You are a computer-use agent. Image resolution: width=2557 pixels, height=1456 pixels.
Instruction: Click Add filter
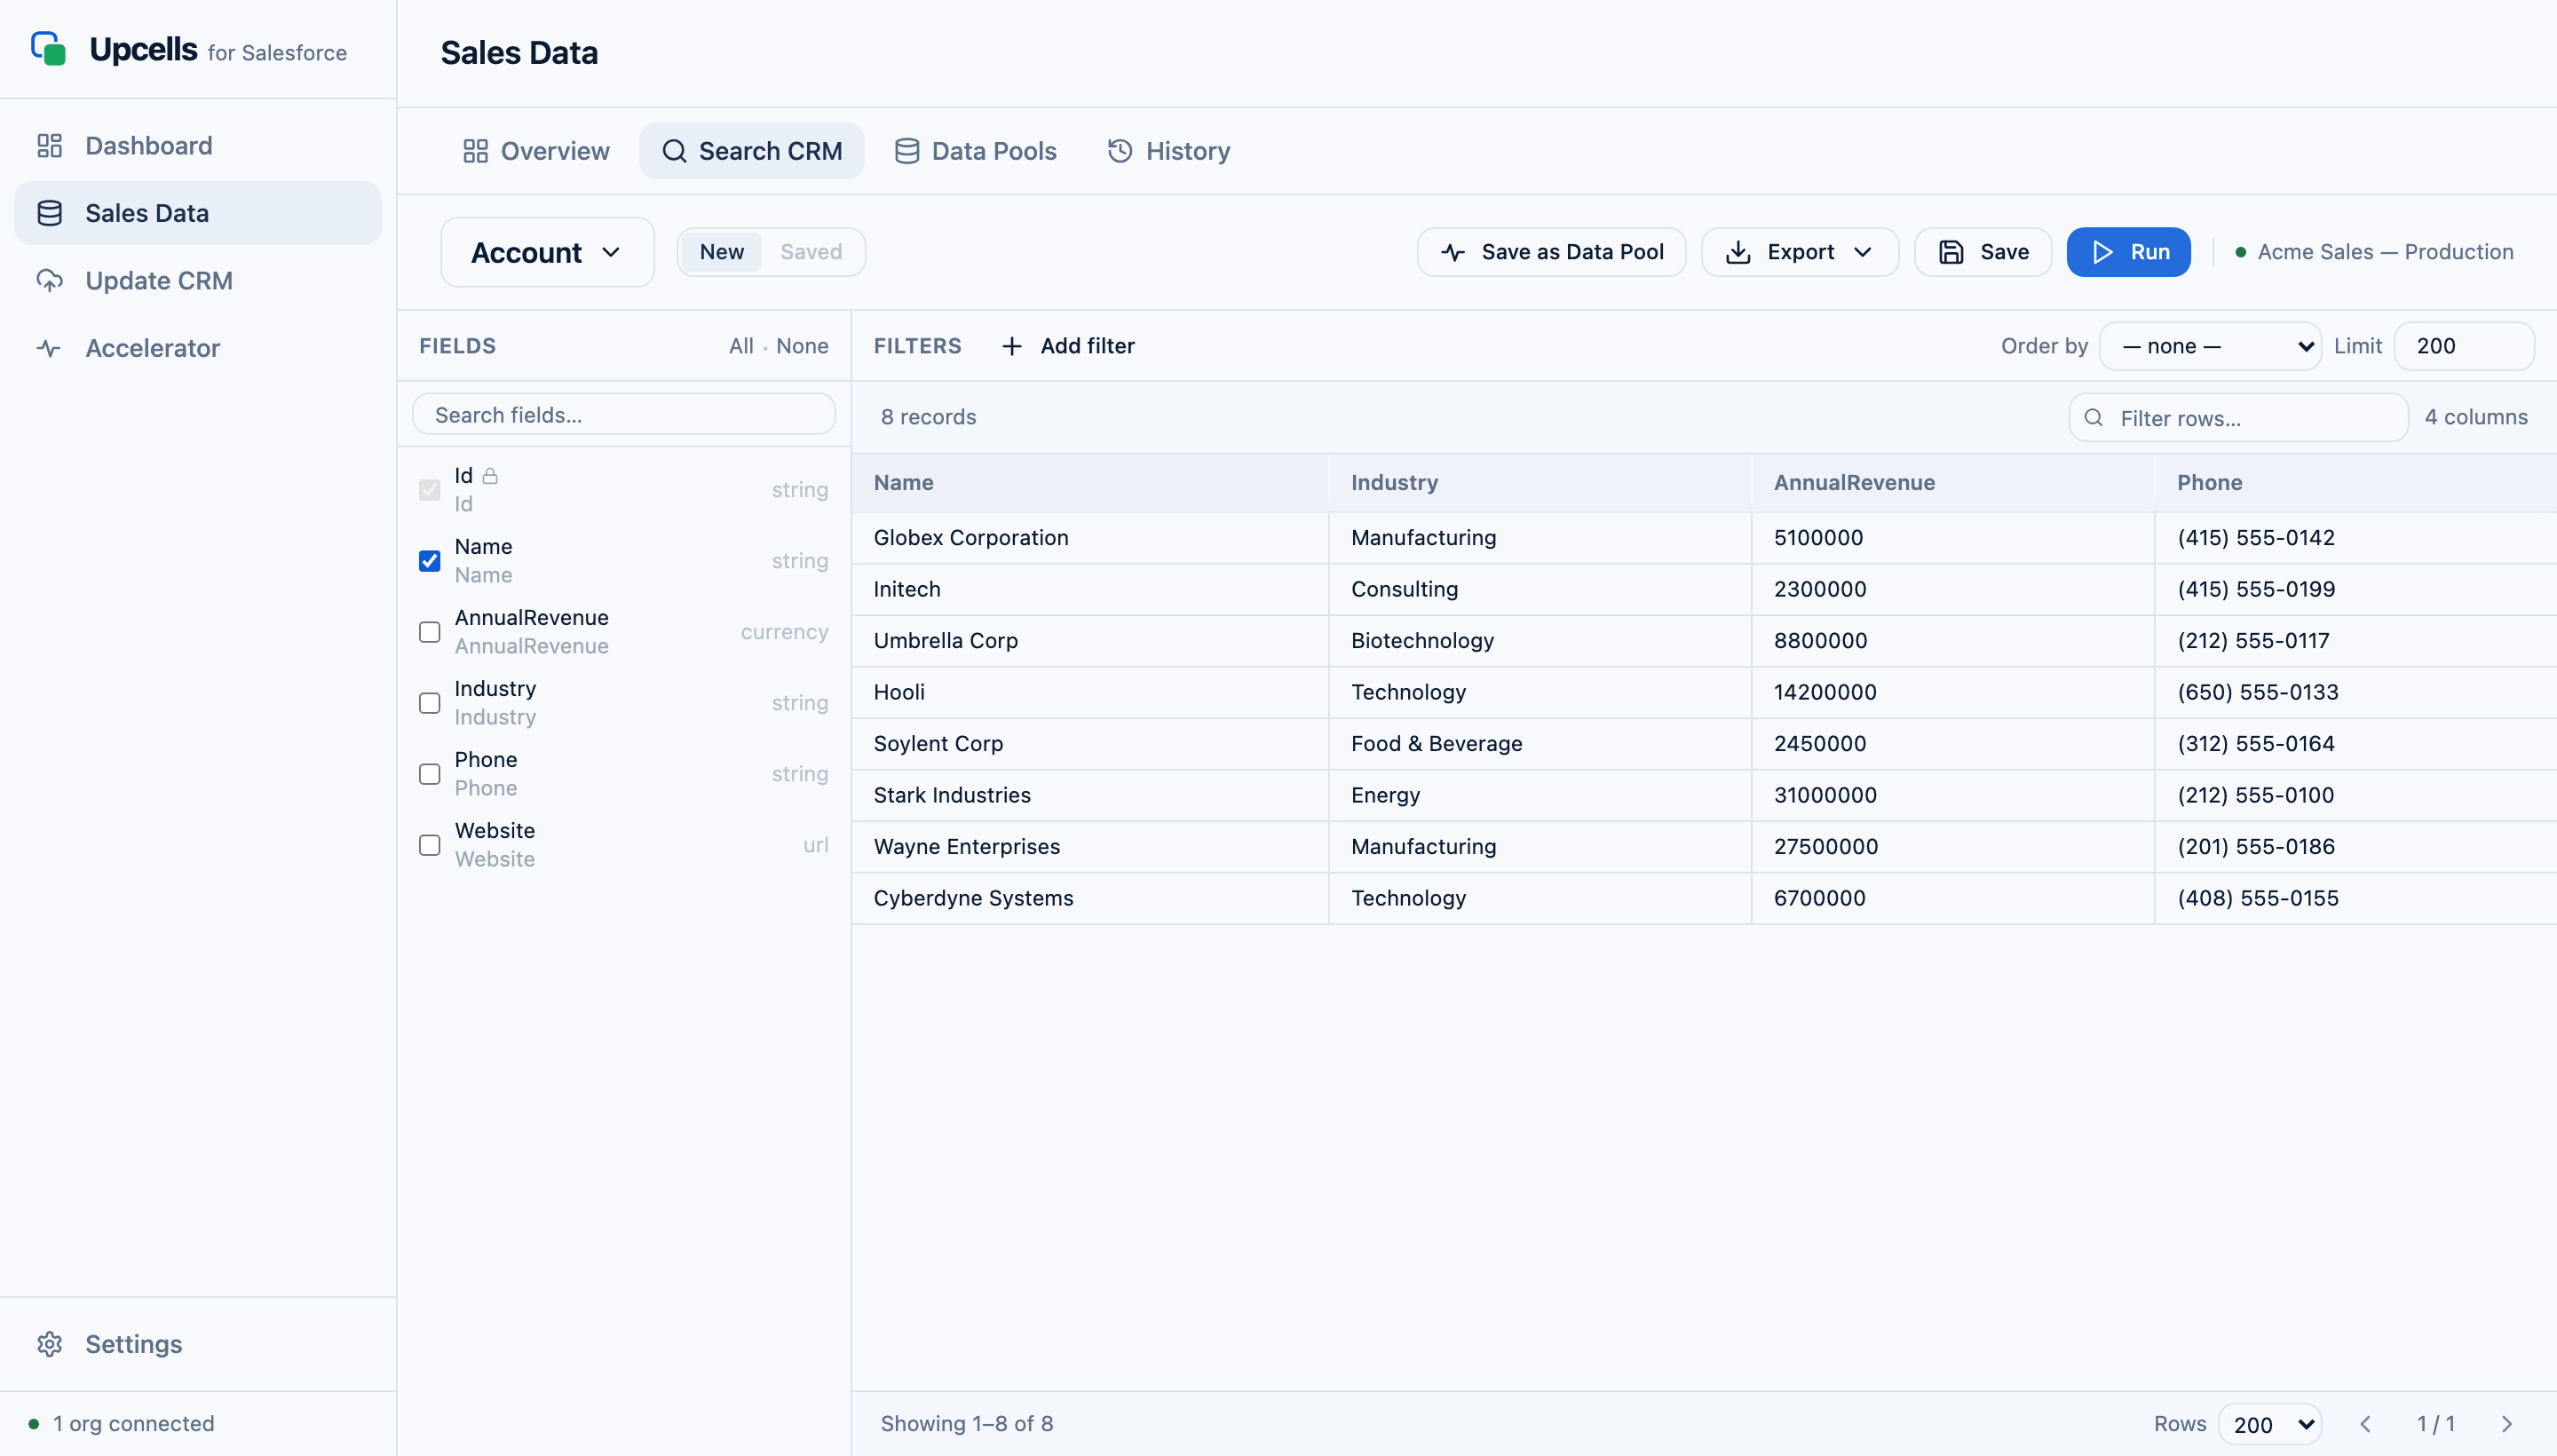pos(1068,346)
